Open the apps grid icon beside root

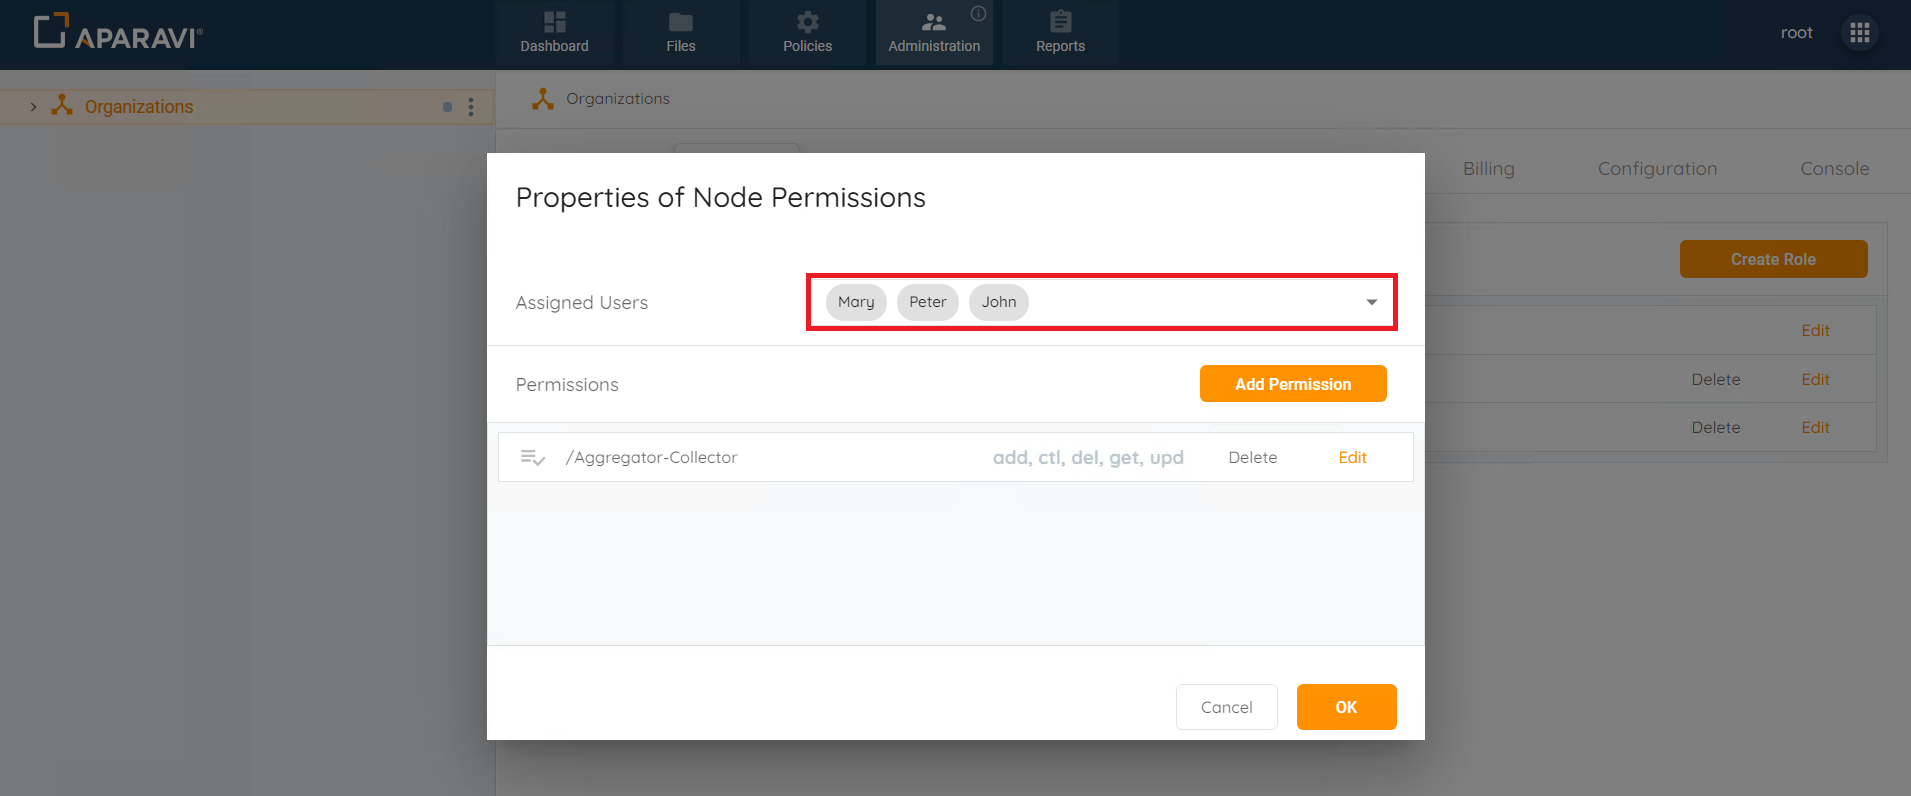(1859, 33)
